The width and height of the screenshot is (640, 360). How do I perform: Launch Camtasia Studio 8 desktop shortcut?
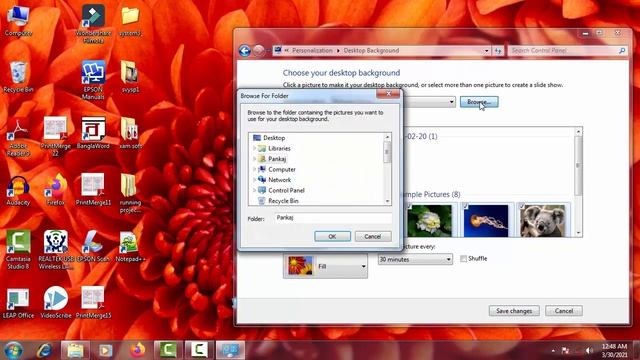18,250
